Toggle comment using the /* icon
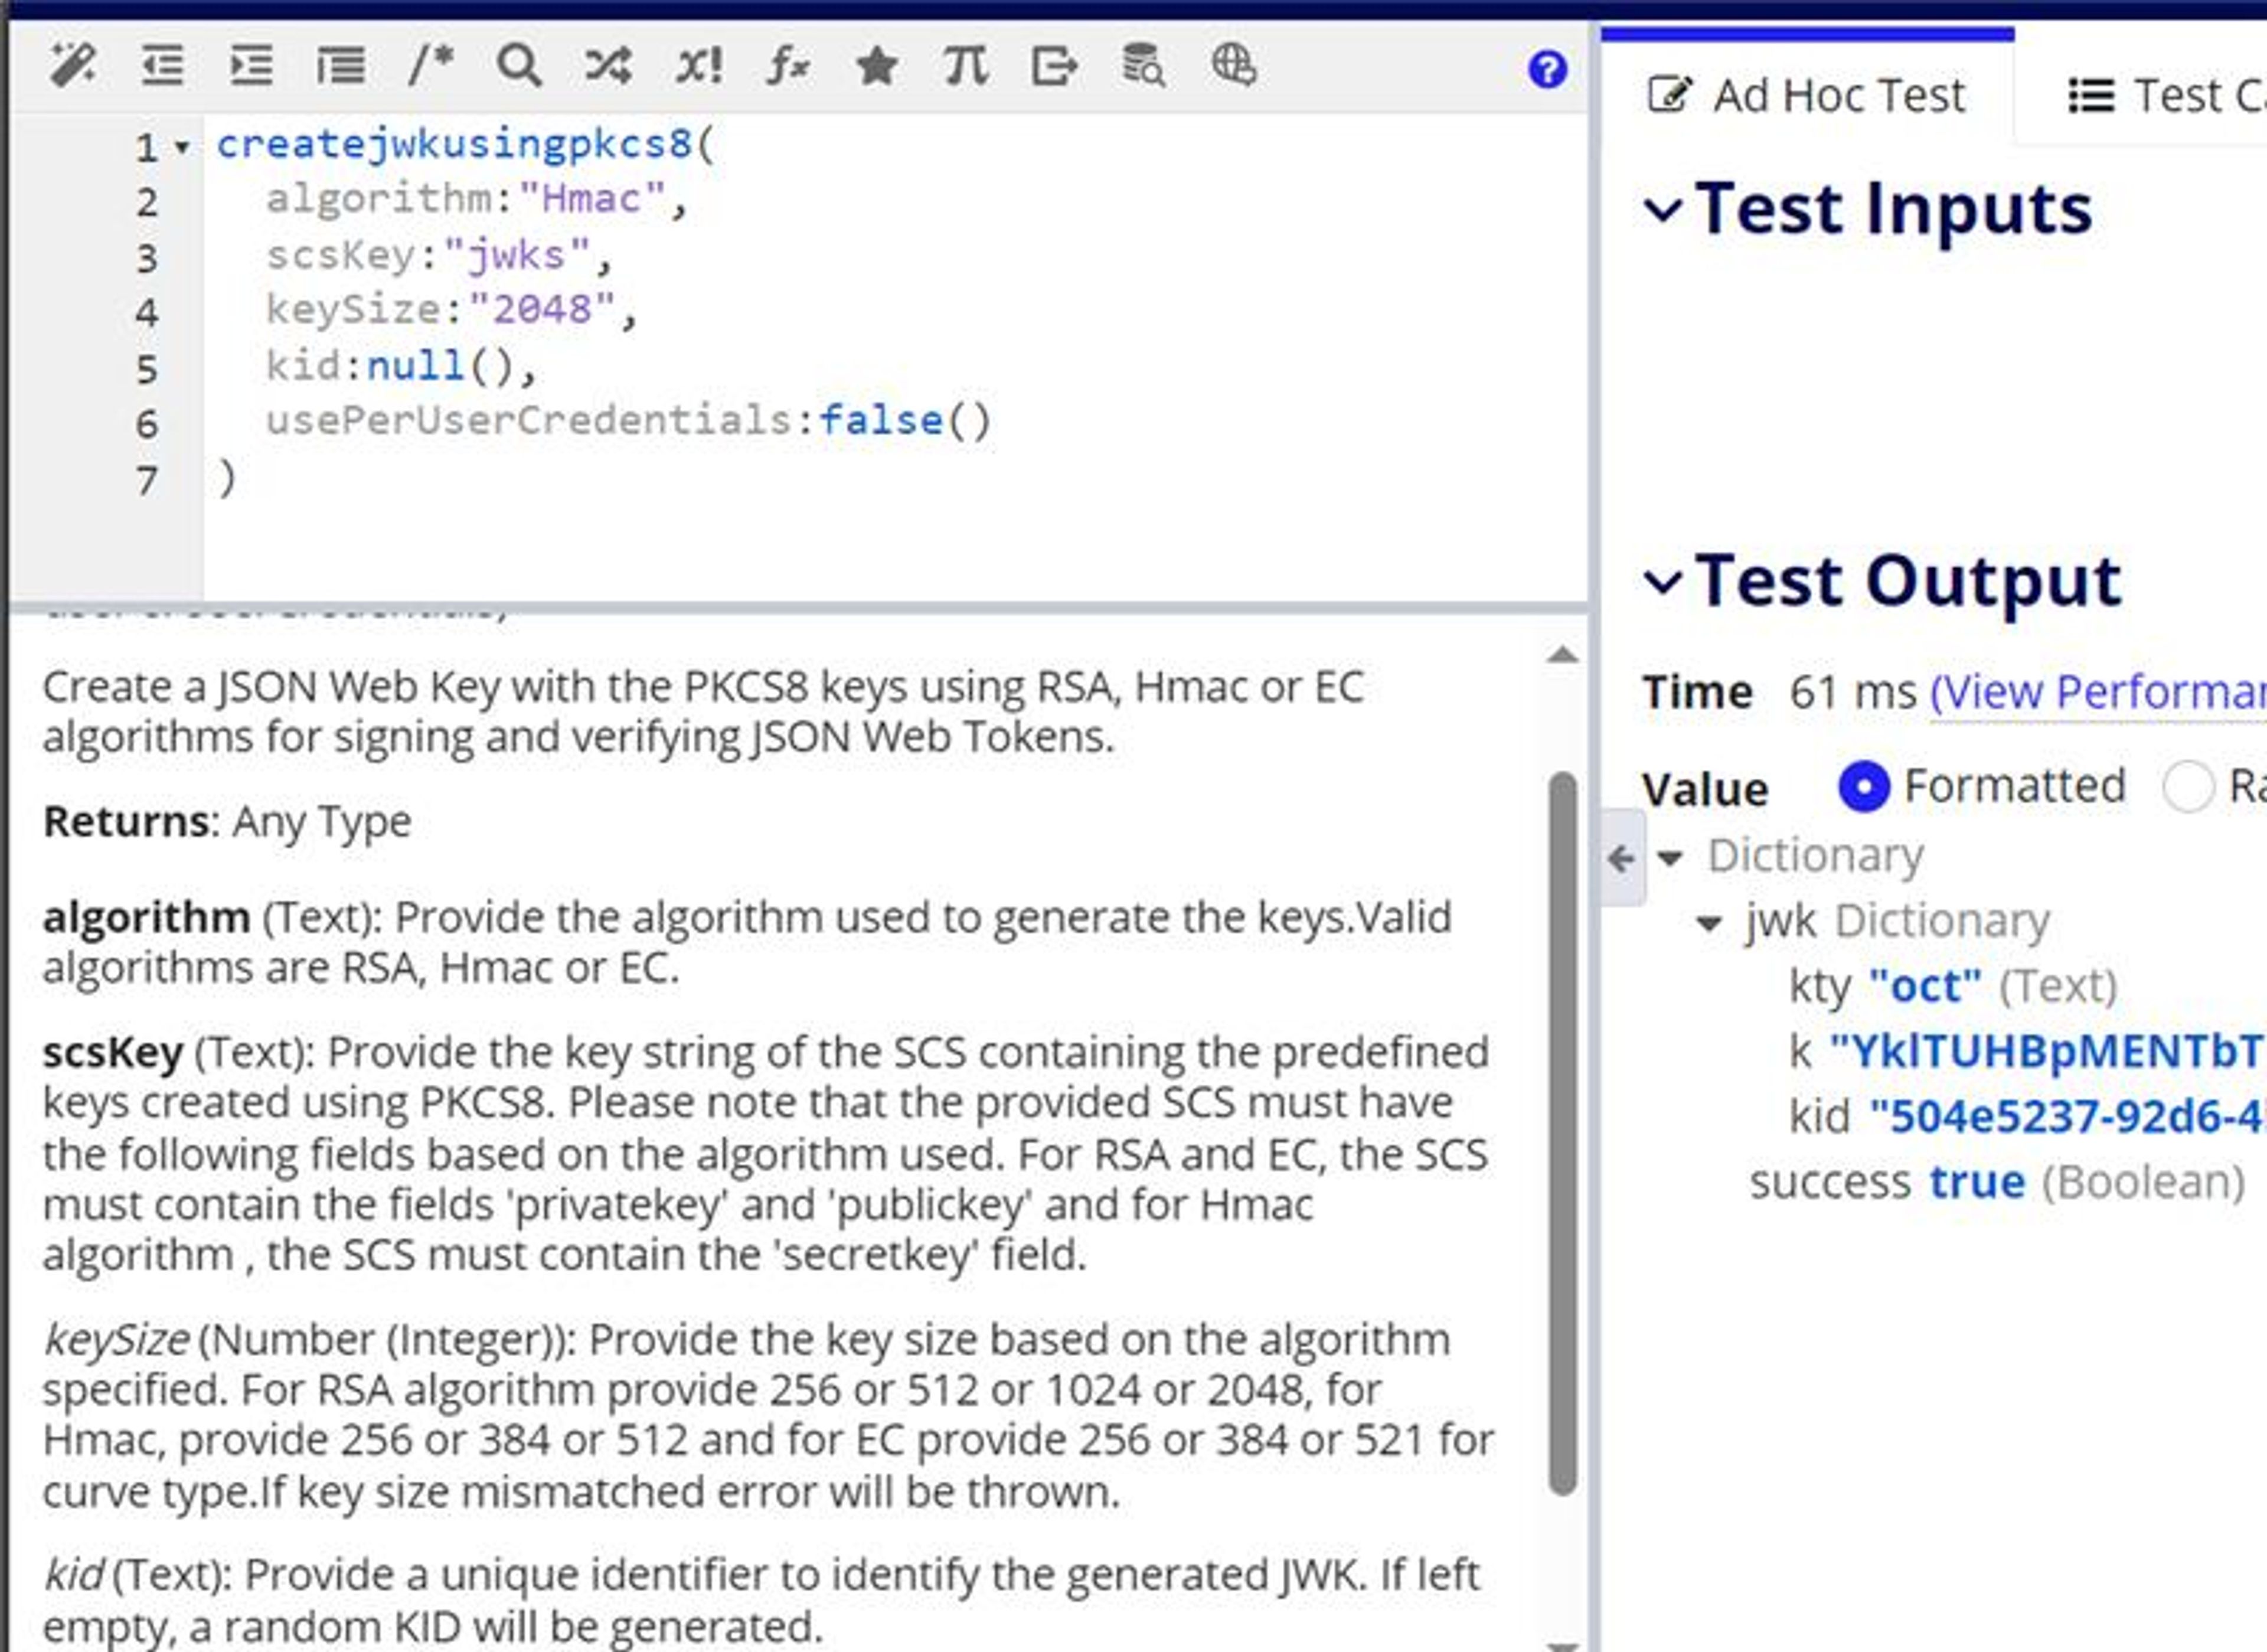 pyautogui.click(x=431, y=66)
